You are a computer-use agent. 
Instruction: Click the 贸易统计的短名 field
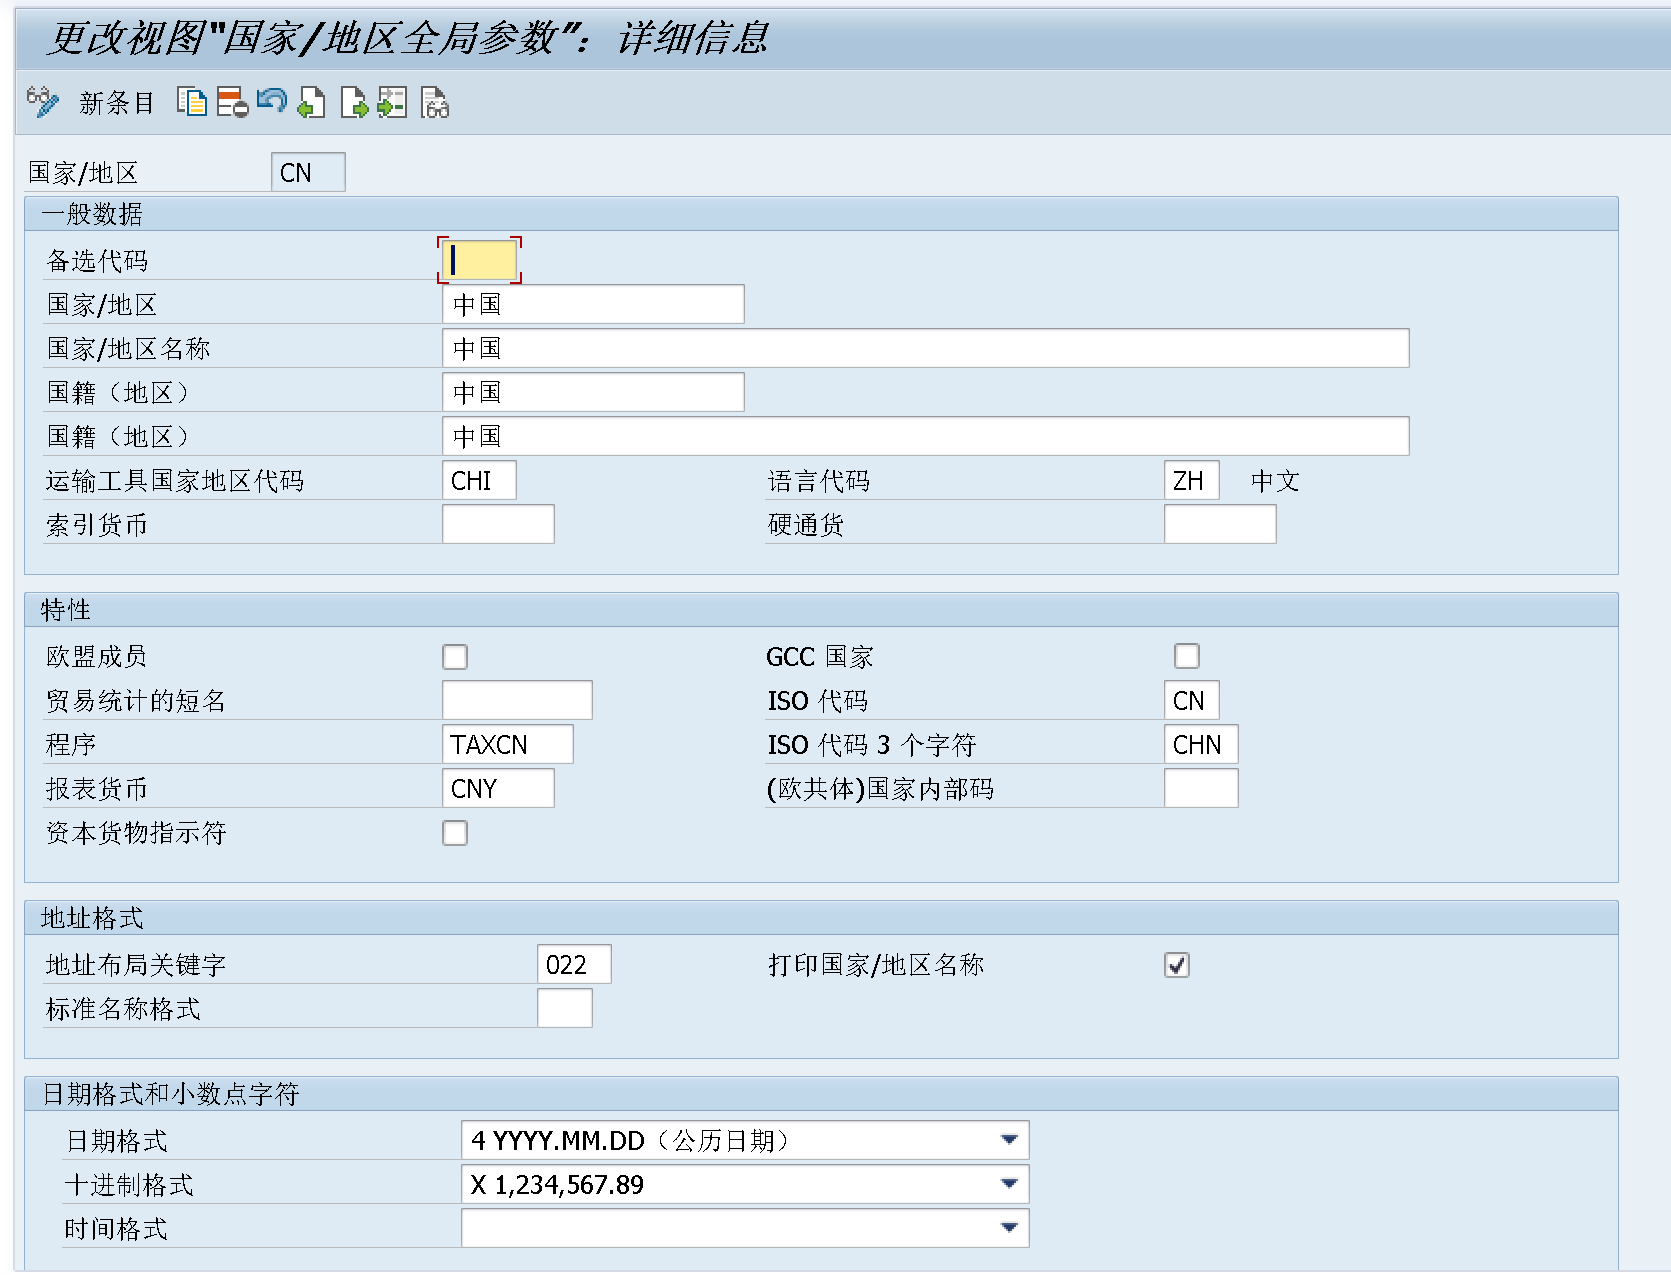(x=517, y=700)
